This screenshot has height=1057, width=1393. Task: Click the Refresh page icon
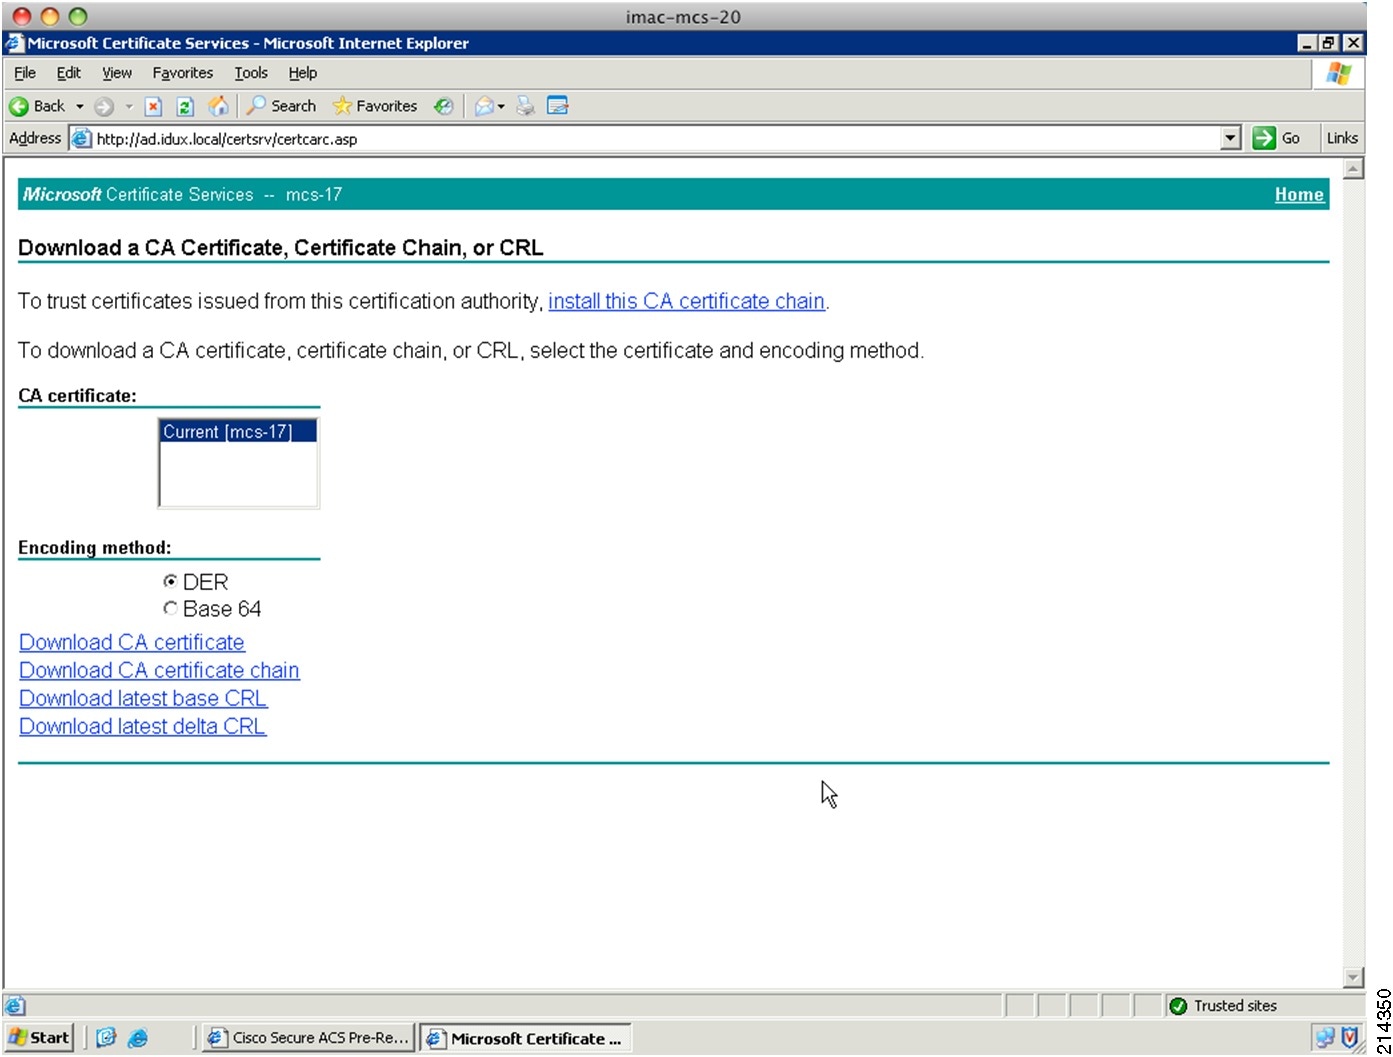pyautogui.click(x=185, y=106)
